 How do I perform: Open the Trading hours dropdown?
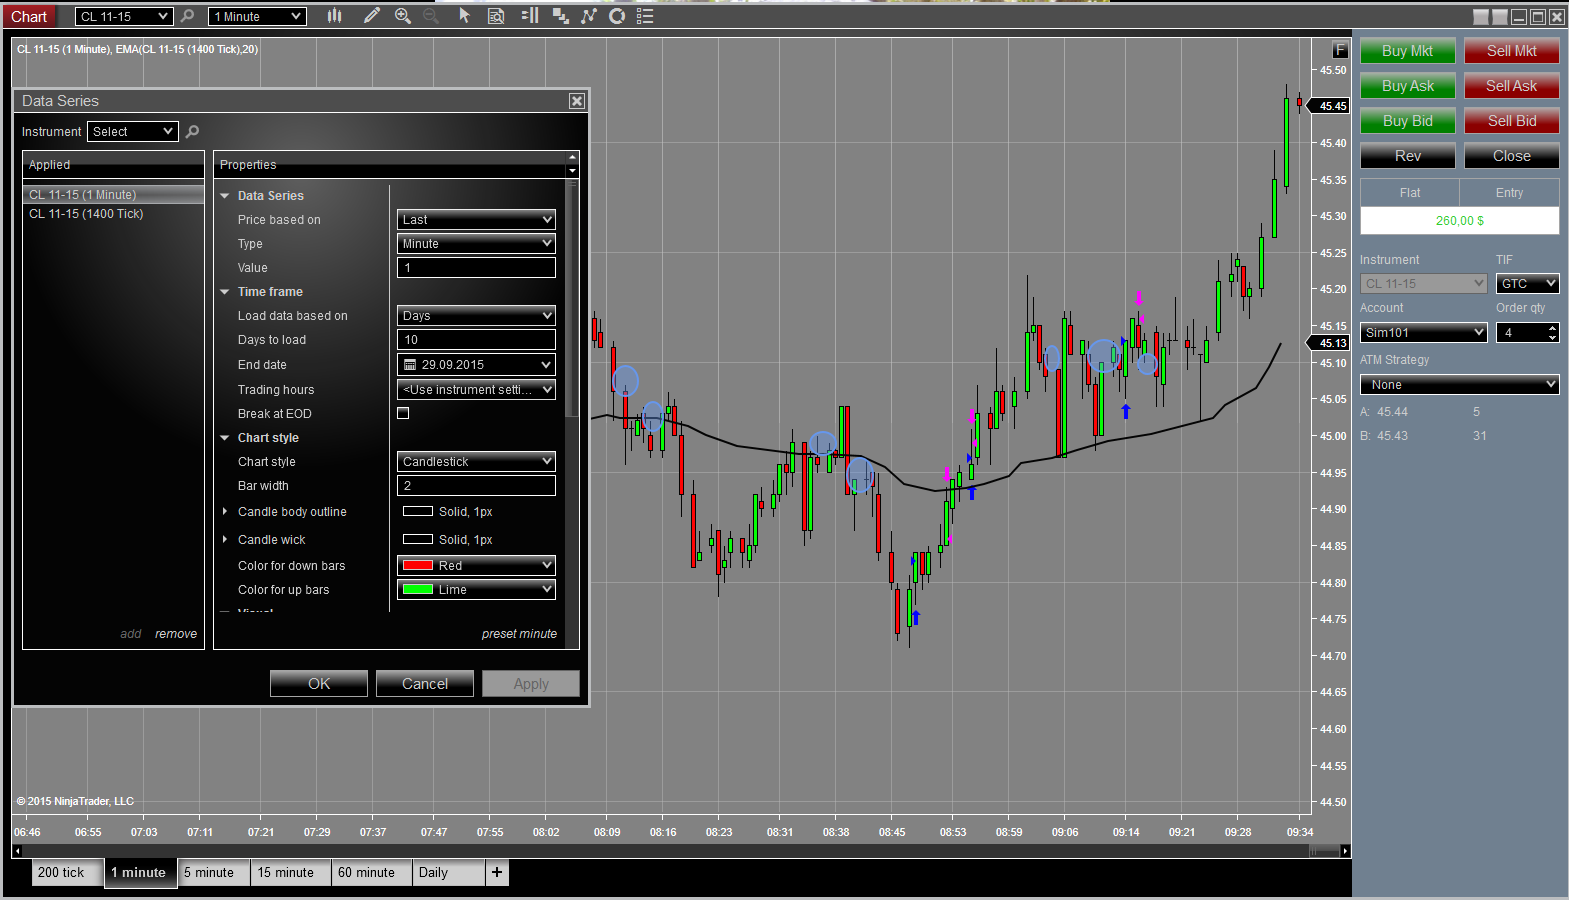[476, 390]
